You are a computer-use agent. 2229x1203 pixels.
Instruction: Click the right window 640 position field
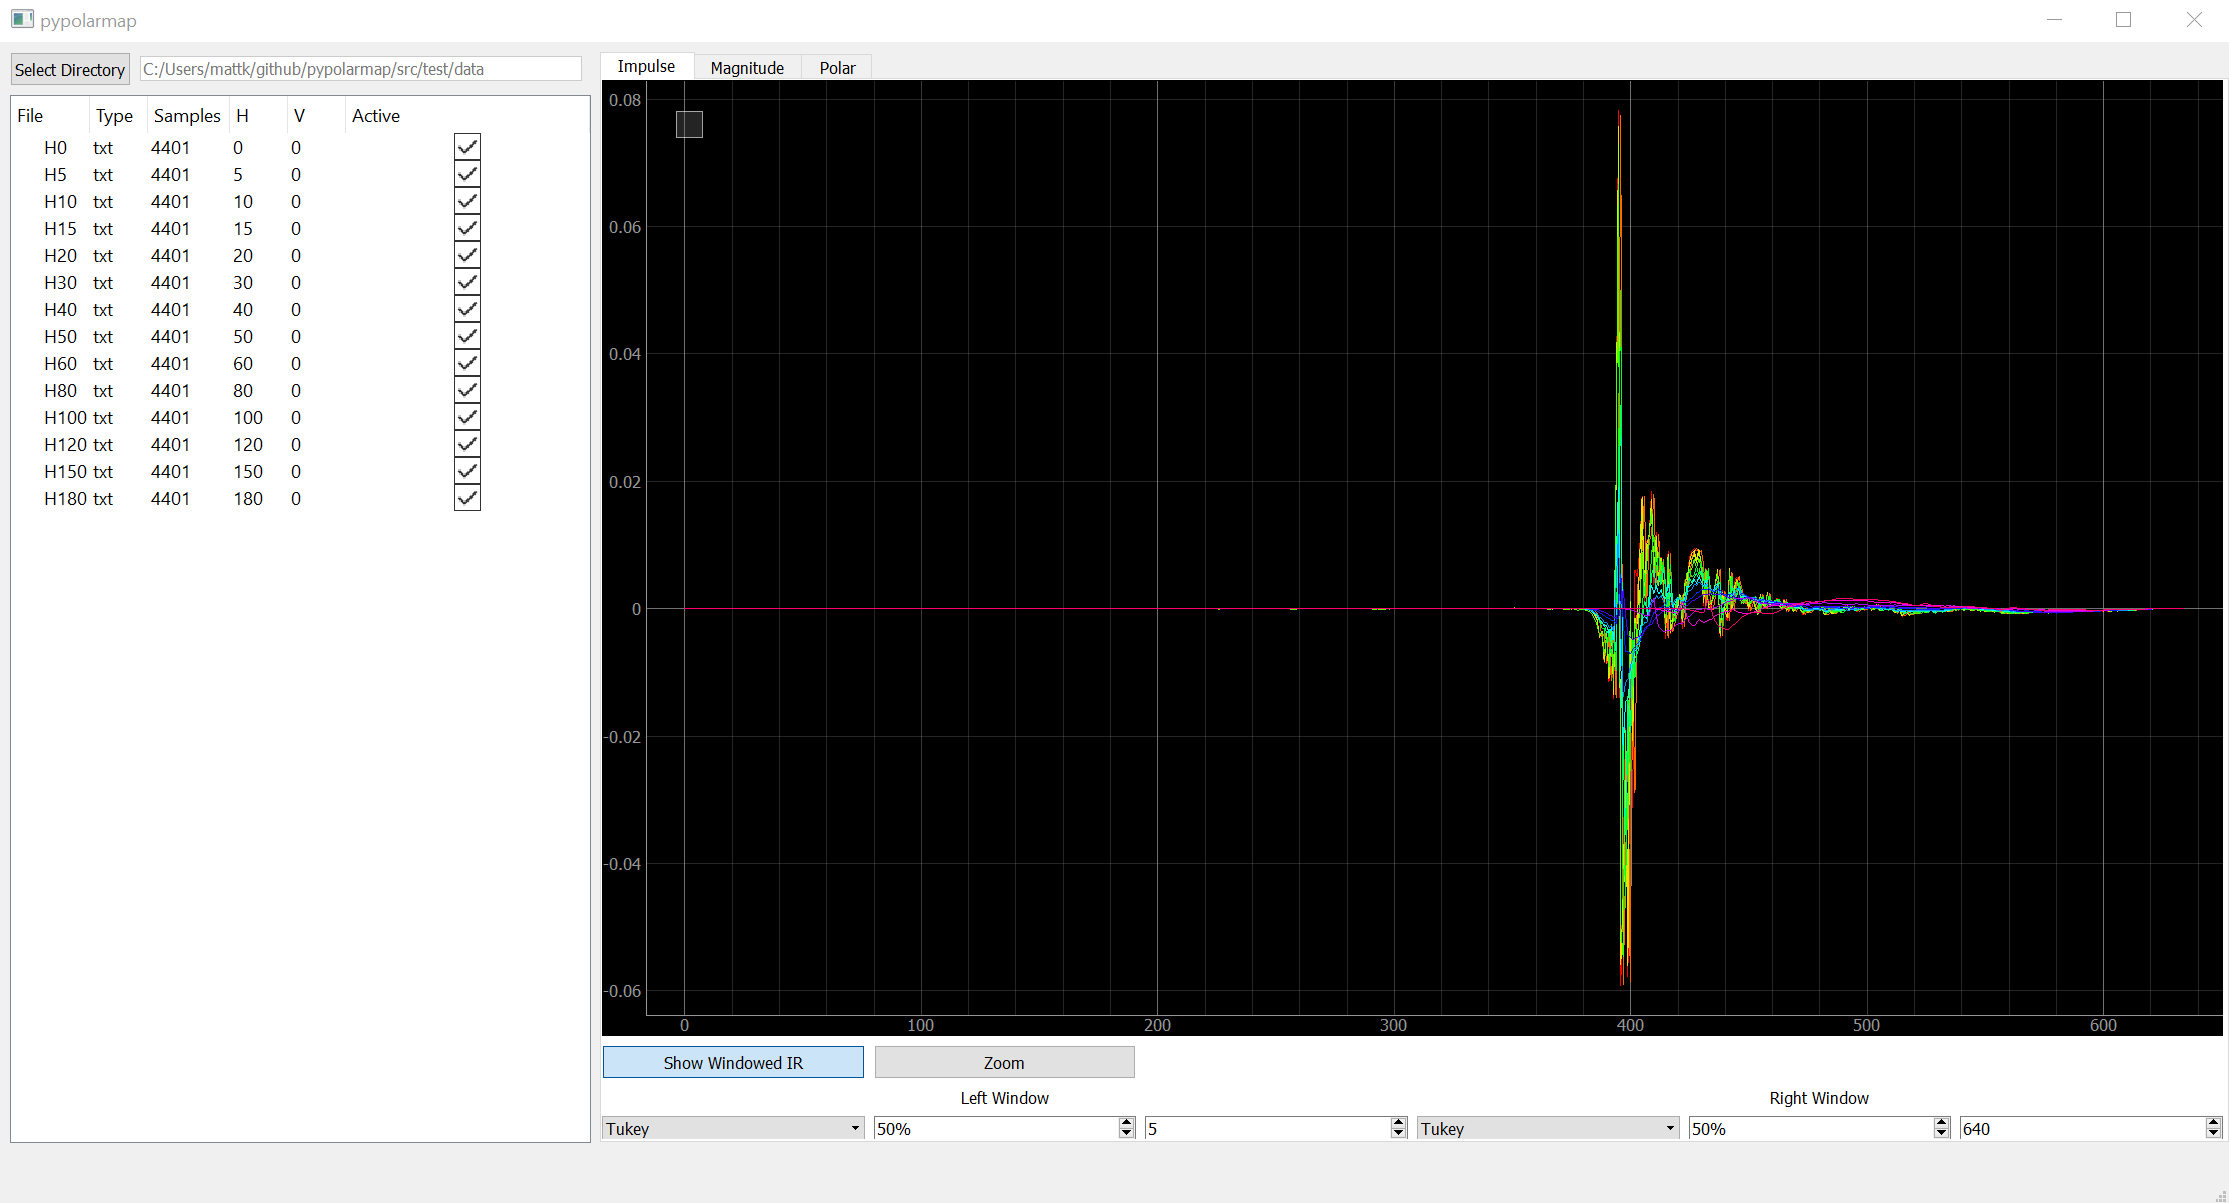(2082, 1128)
